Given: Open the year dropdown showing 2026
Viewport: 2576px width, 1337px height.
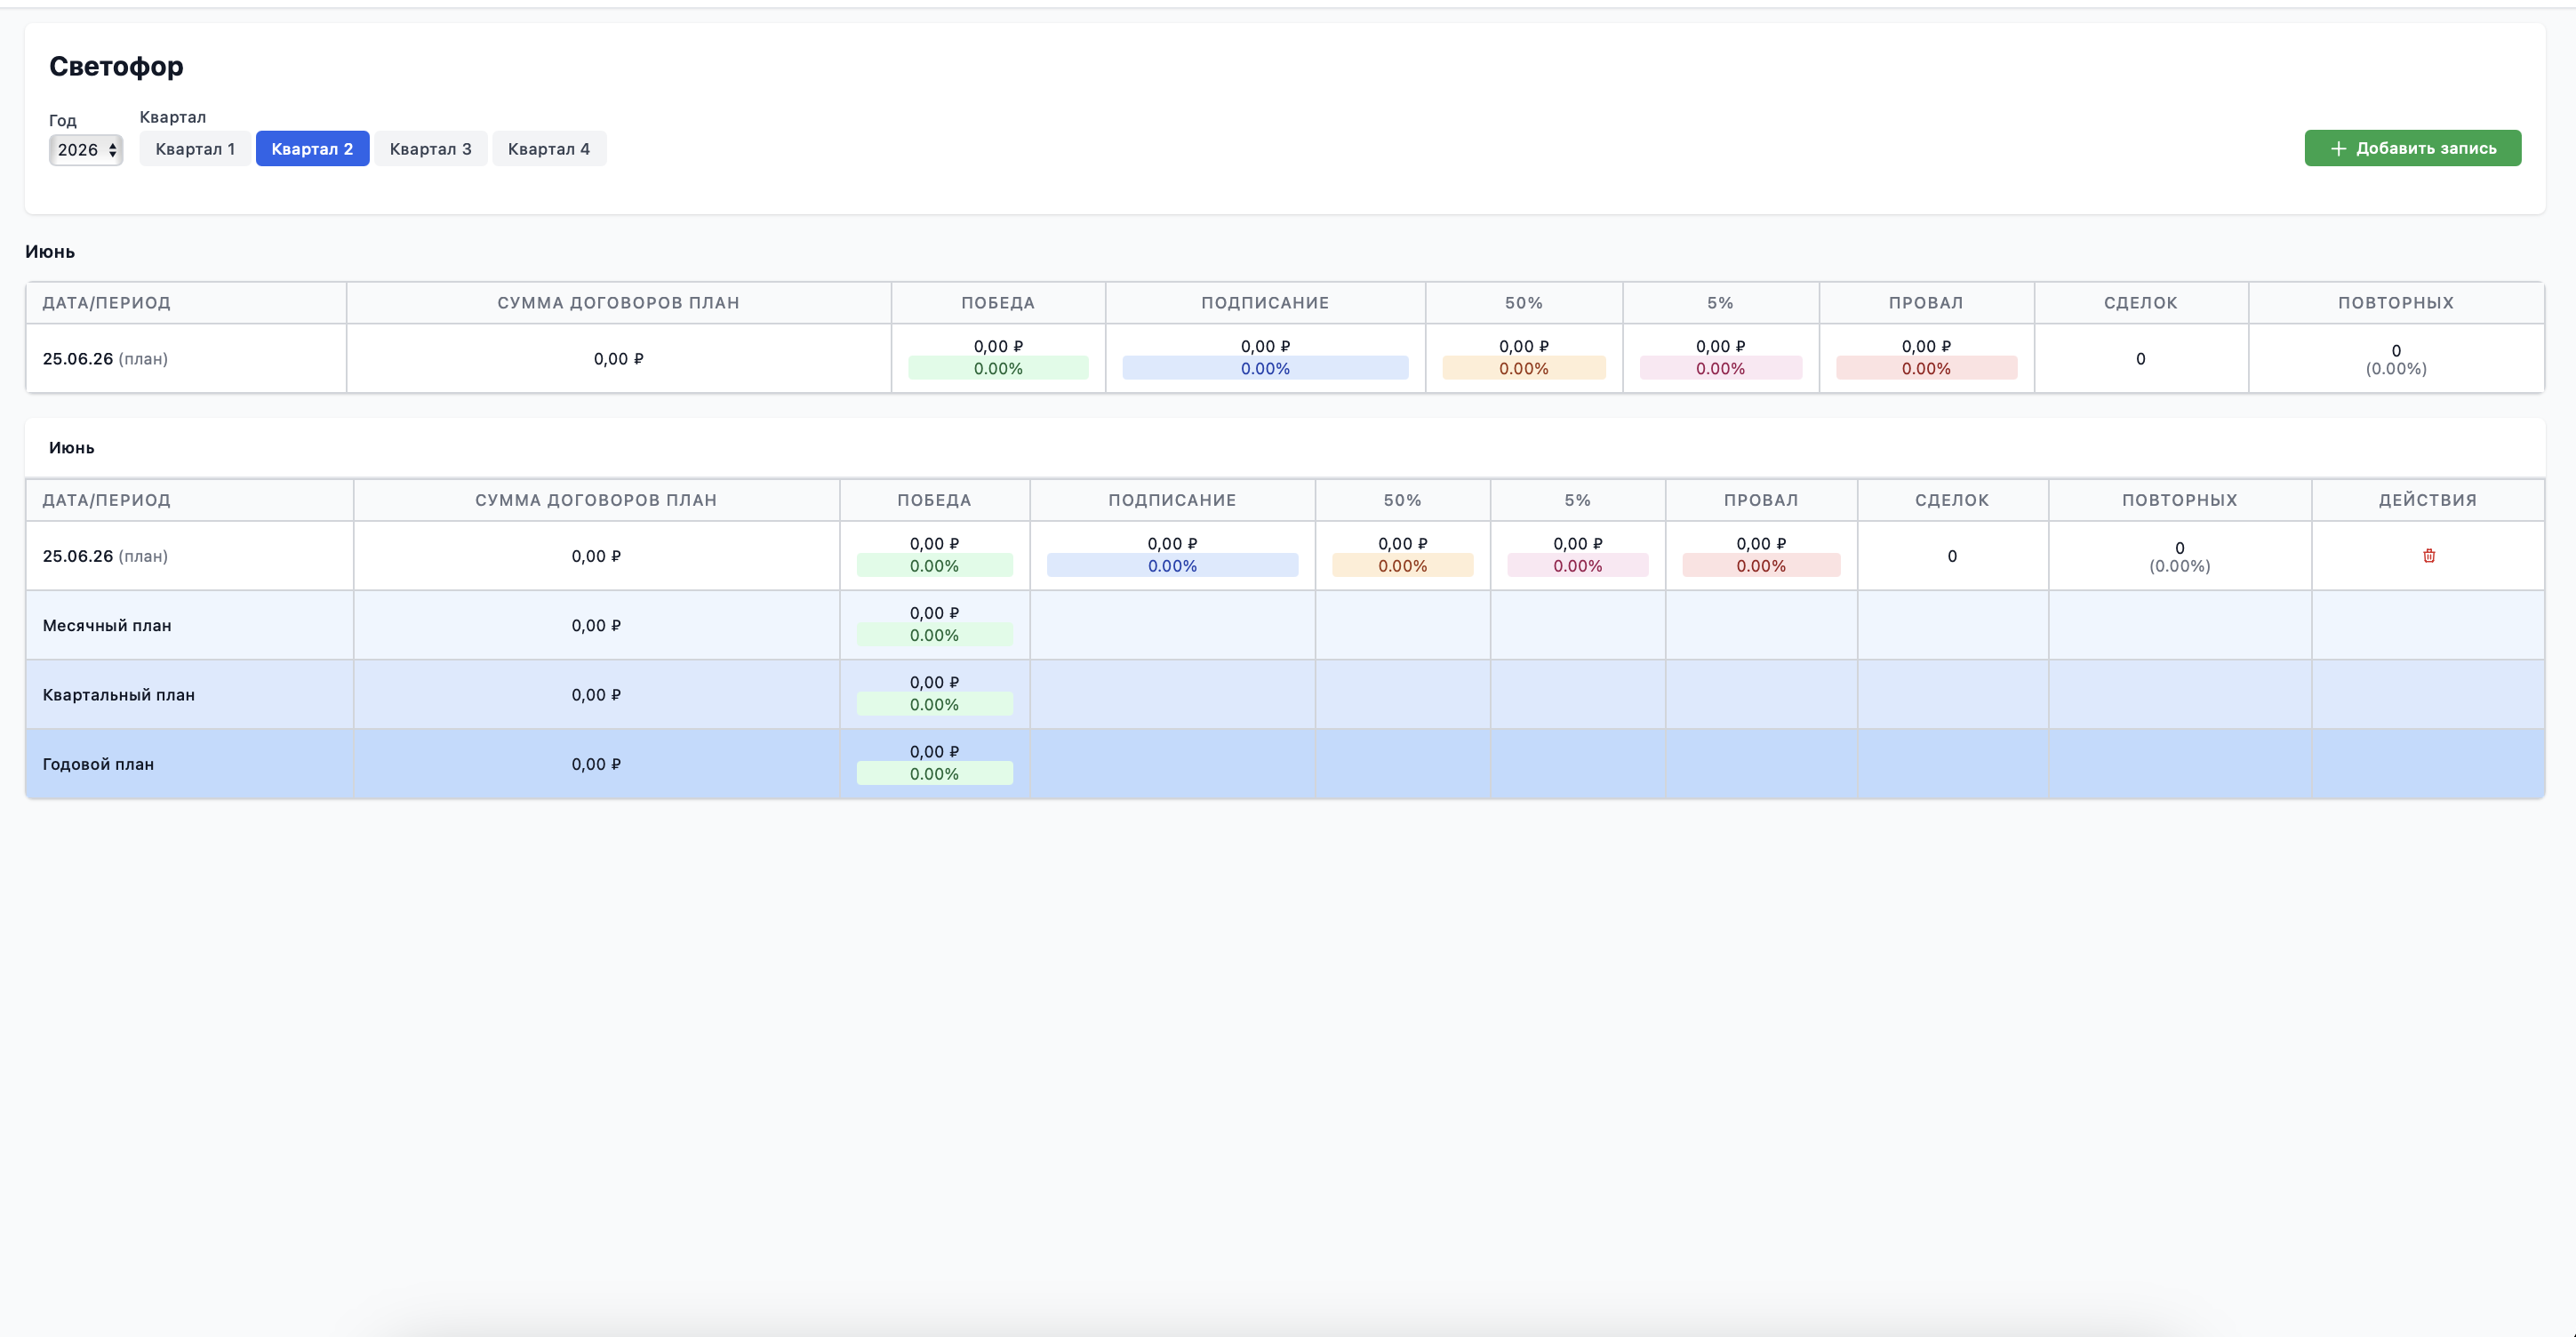Looking at the screenshot, I should (x=86, y=150).
